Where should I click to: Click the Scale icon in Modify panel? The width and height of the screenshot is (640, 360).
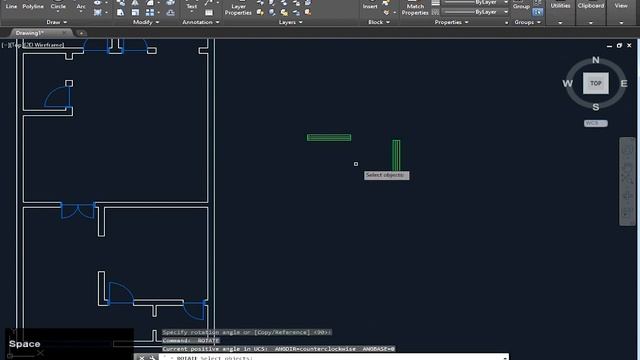[x=135, y=13]
